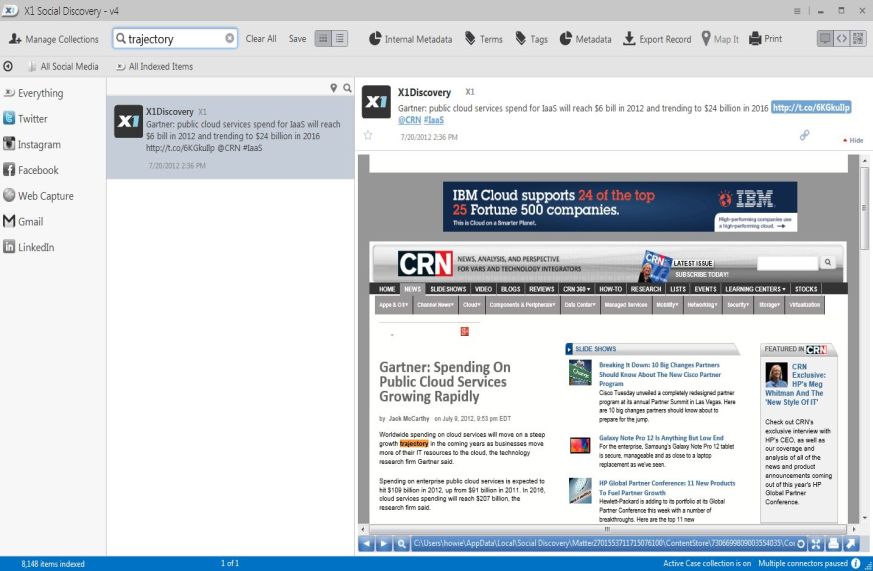The width and height of the screenshot is (873, 571).
Task: Switch to list view layout
Action: 340,38
